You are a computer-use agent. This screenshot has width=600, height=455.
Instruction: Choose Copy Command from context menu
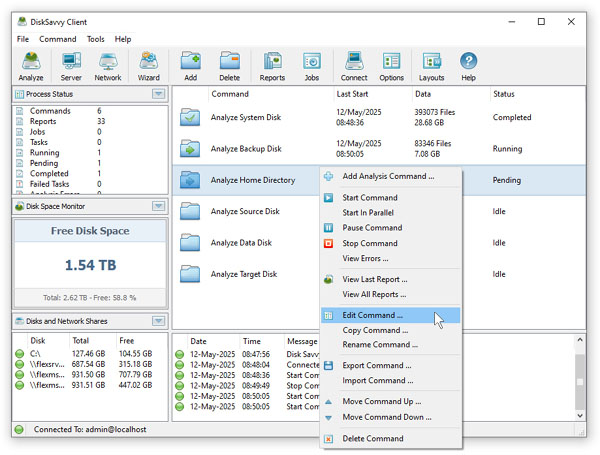[x=390, y=330]
